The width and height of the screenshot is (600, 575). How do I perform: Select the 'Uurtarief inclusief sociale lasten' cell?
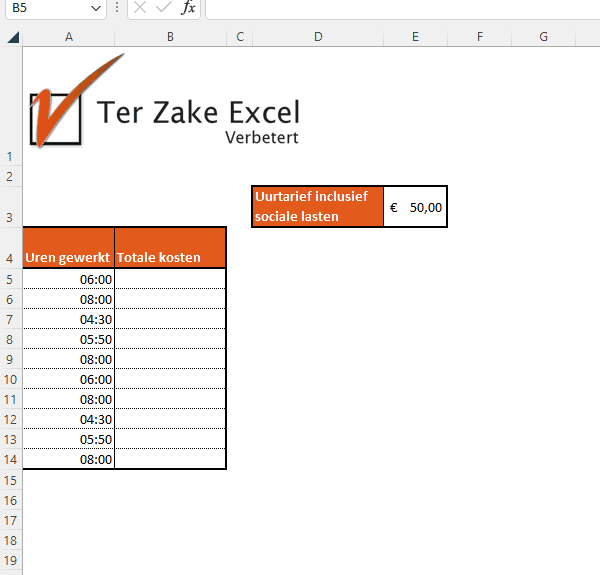click(318, 207)
